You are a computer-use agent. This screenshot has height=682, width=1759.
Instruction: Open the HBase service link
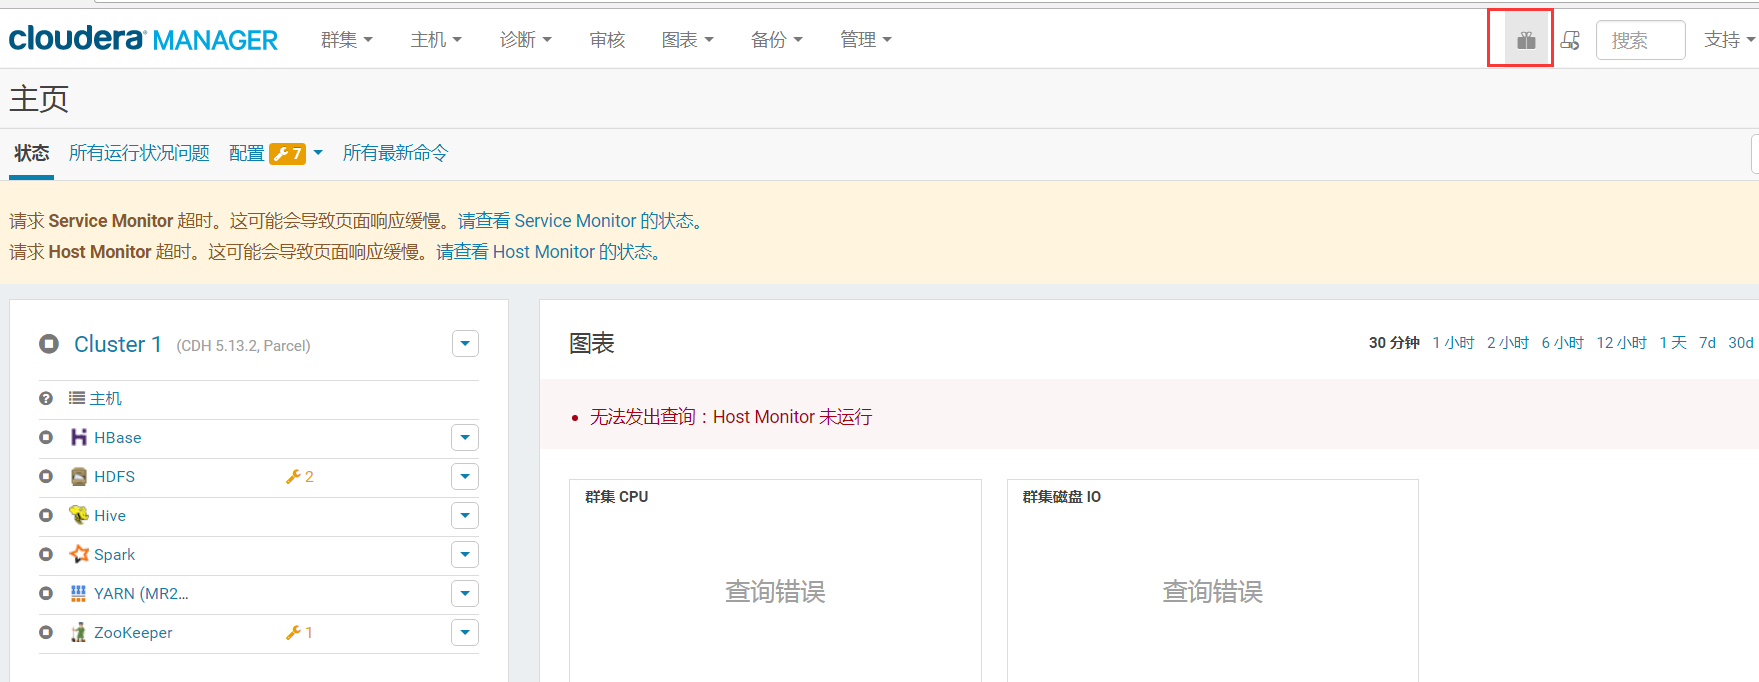(x=117, y=438)
